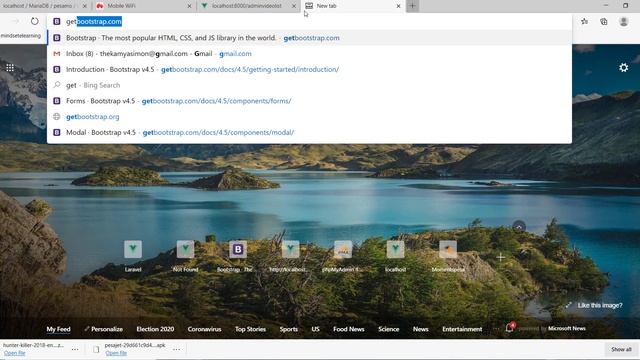Open options for hunter-killer download
This screenshot has width=640, height=360.
pos(75,349)
